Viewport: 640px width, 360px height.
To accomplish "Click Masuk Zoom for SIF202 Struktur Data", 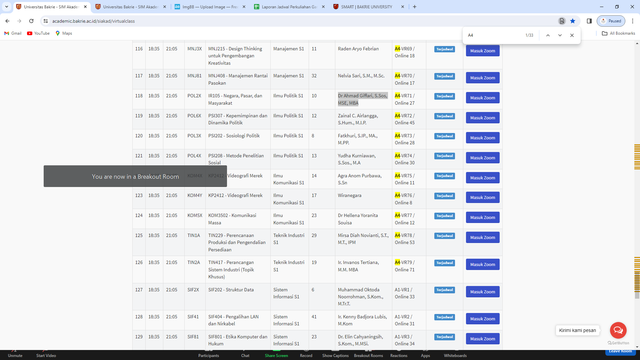I will tap(482, 292).
